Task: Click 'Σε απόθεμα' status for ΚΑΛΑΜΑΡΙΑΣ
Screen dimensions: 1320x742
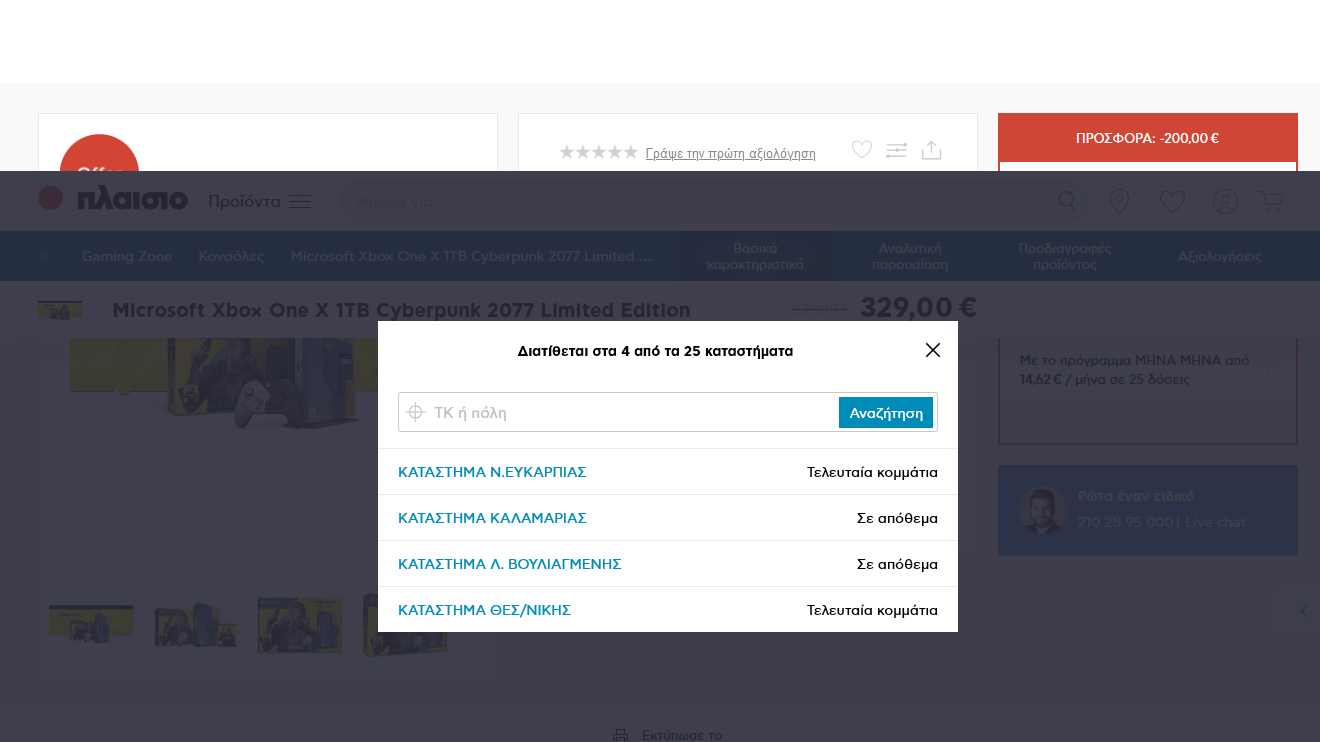Action: (897, 518)
